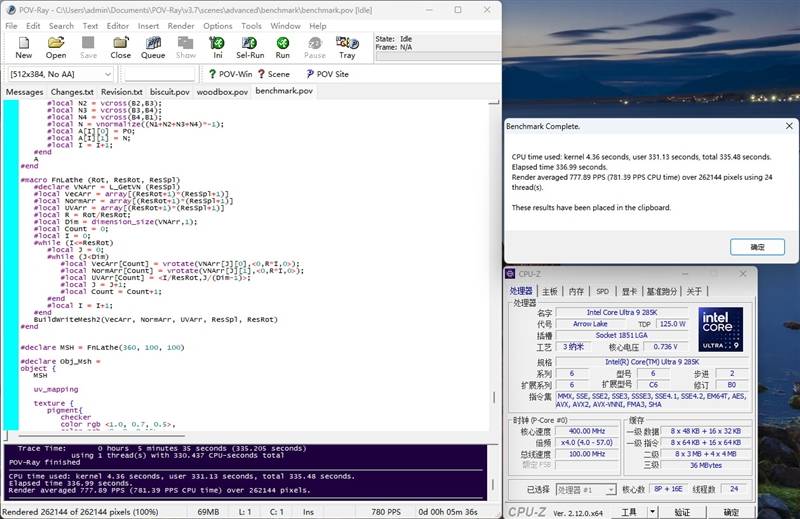Open the Render menu

click(182, 25)
